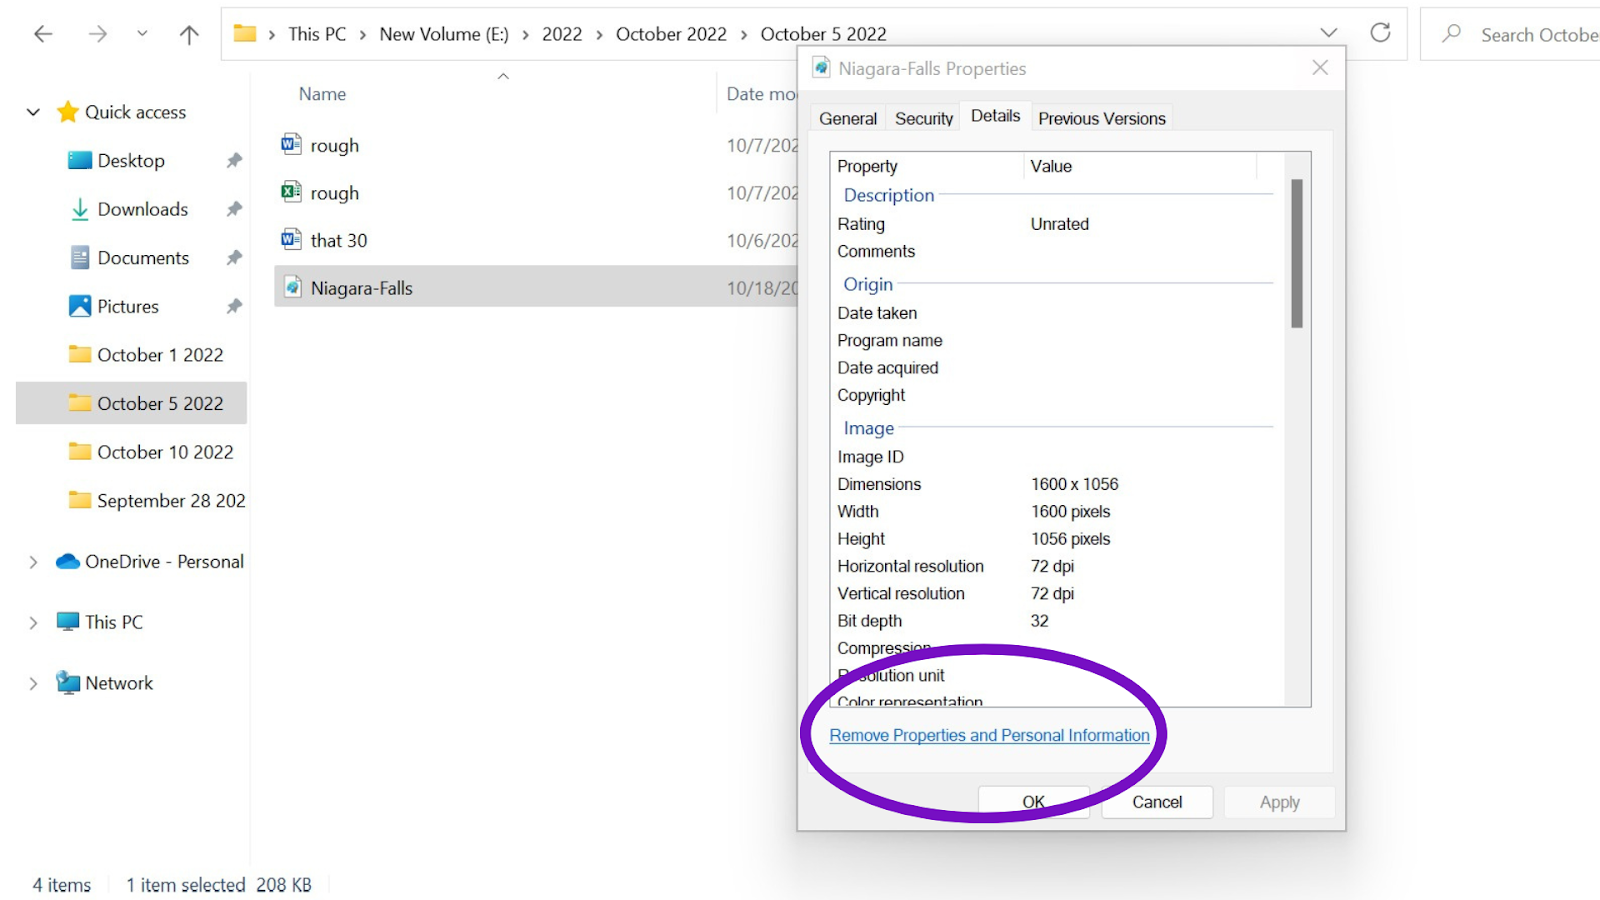Screen dimensions: 1600x900
Task: Unpin Pictures from Quick access
Action: 234,306
